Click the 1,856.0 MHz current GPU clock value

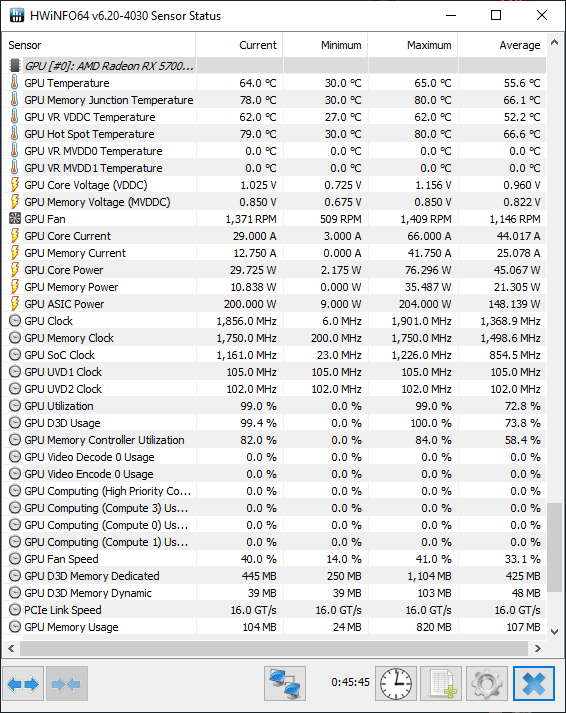pyautogui.click(x=246, y=321)
